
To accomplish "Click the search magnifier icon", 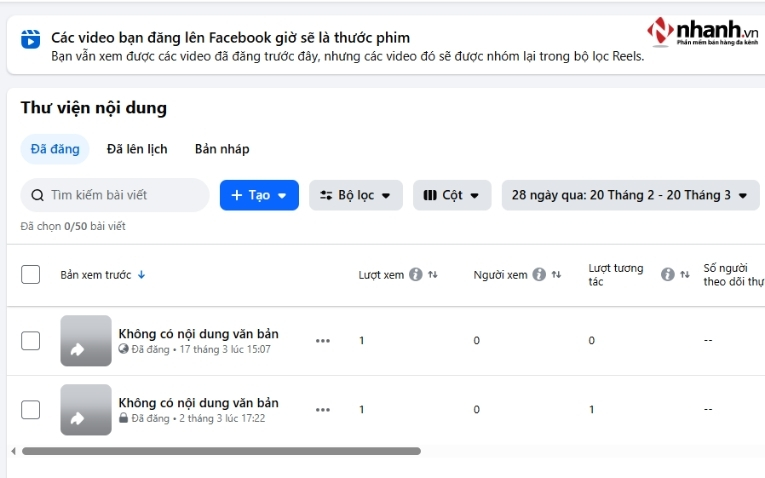I will pyautogui.click(x=37, y=195).
